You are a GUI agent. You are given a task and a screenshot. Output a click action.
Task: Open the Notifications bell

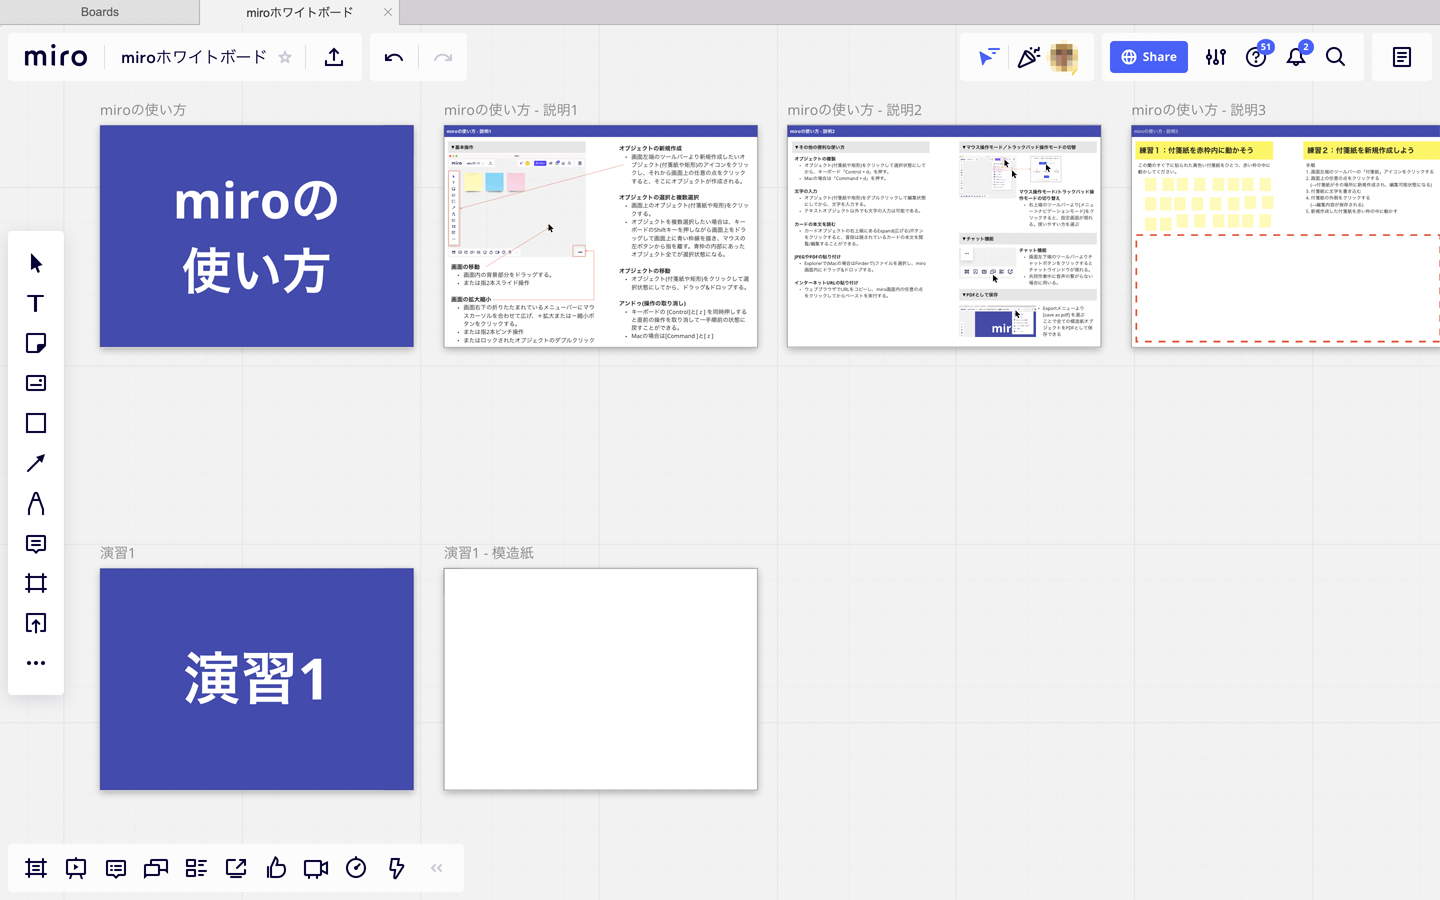[x=1296, y=57]
